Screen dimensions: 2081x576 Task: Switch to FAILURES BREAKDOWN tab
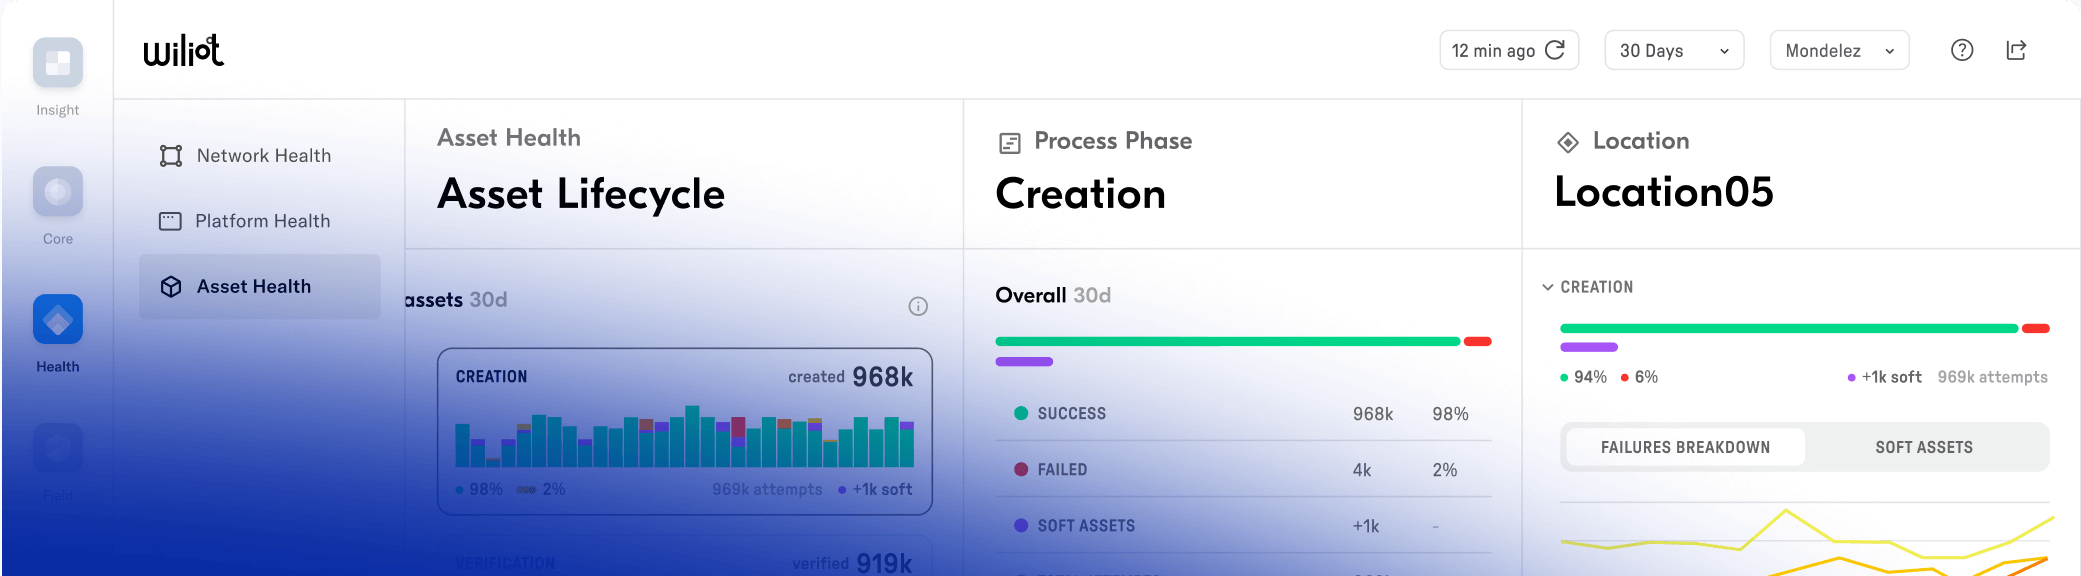pyautogui.click(x=1686, y=447)
